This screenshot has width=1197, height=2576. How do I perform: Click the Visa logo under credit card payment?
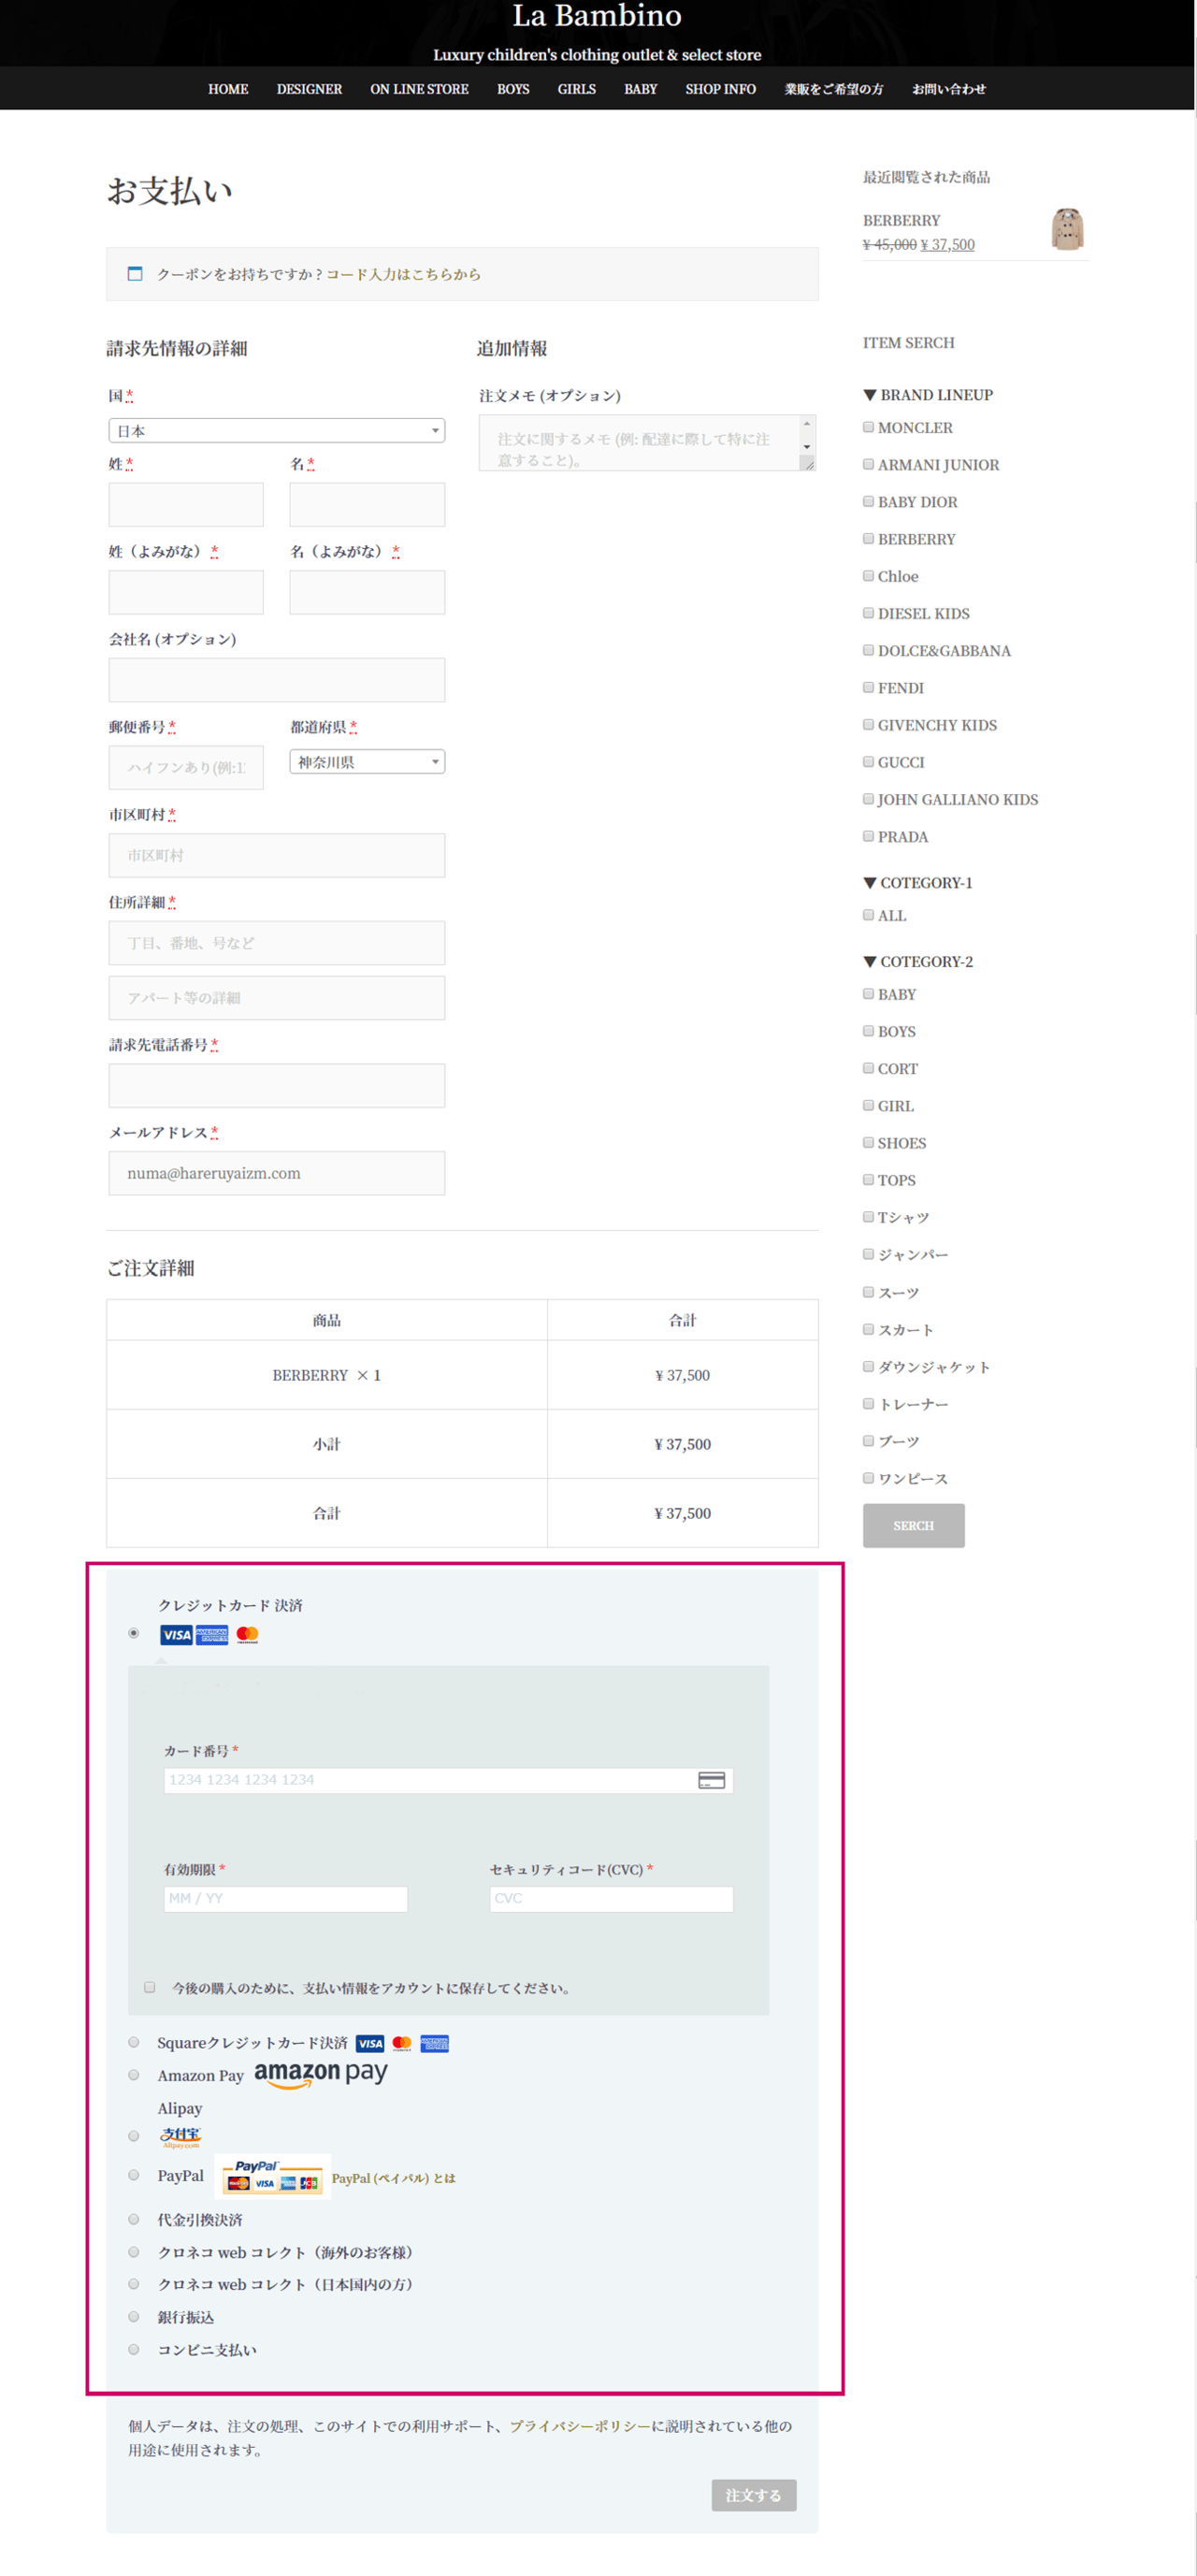tap(176, 1634)
